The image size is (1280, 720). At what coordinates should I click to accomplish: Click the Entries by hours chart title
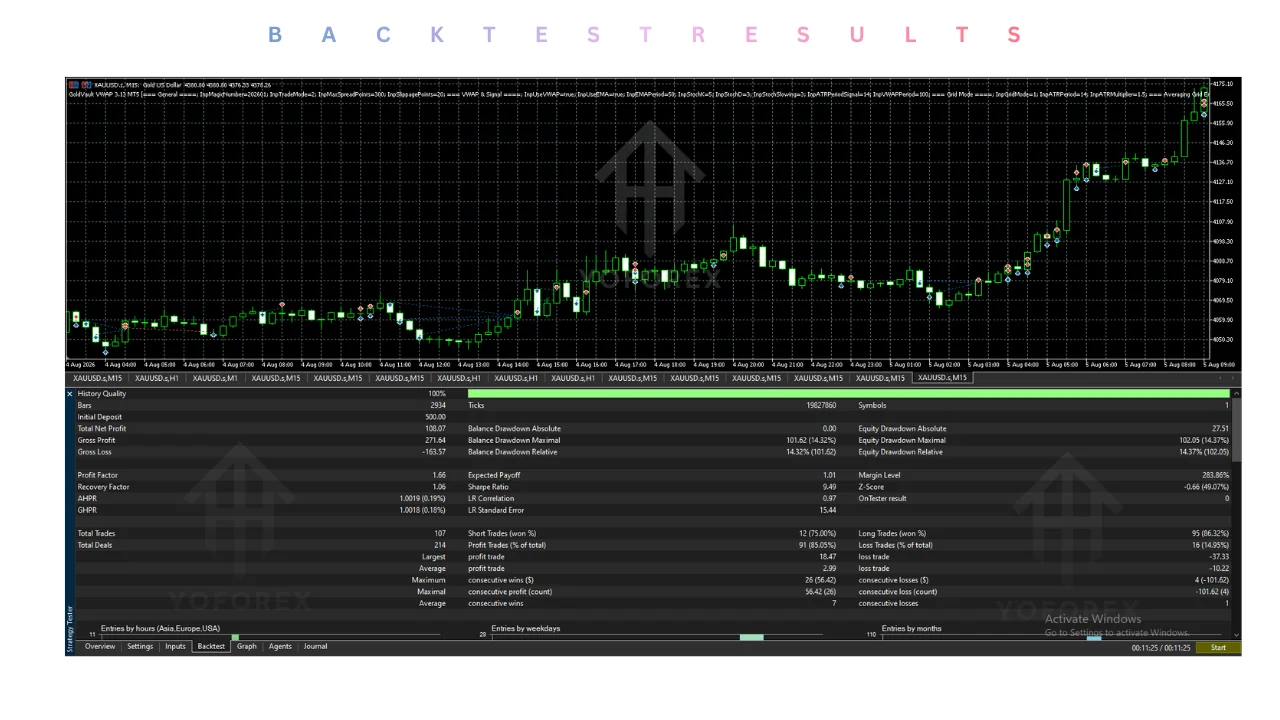[x=160, y=629]
